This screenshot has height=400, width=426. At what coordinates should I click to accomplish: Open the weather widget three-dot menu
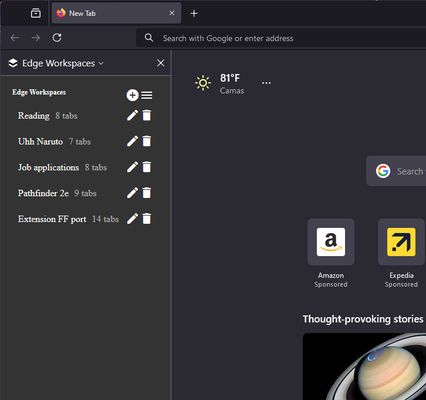click(266, 83)
